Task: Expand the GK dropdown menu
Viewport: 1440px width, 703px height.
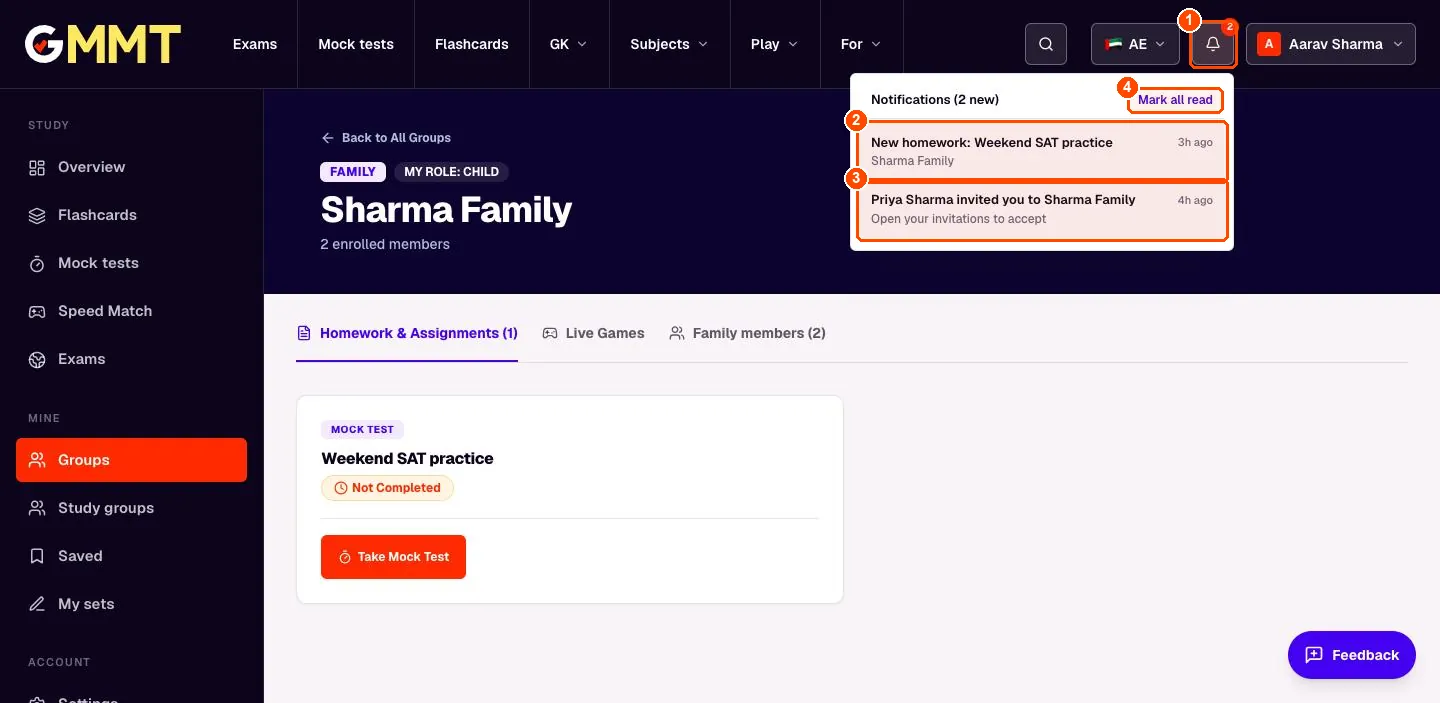Action: click(569, 44)
